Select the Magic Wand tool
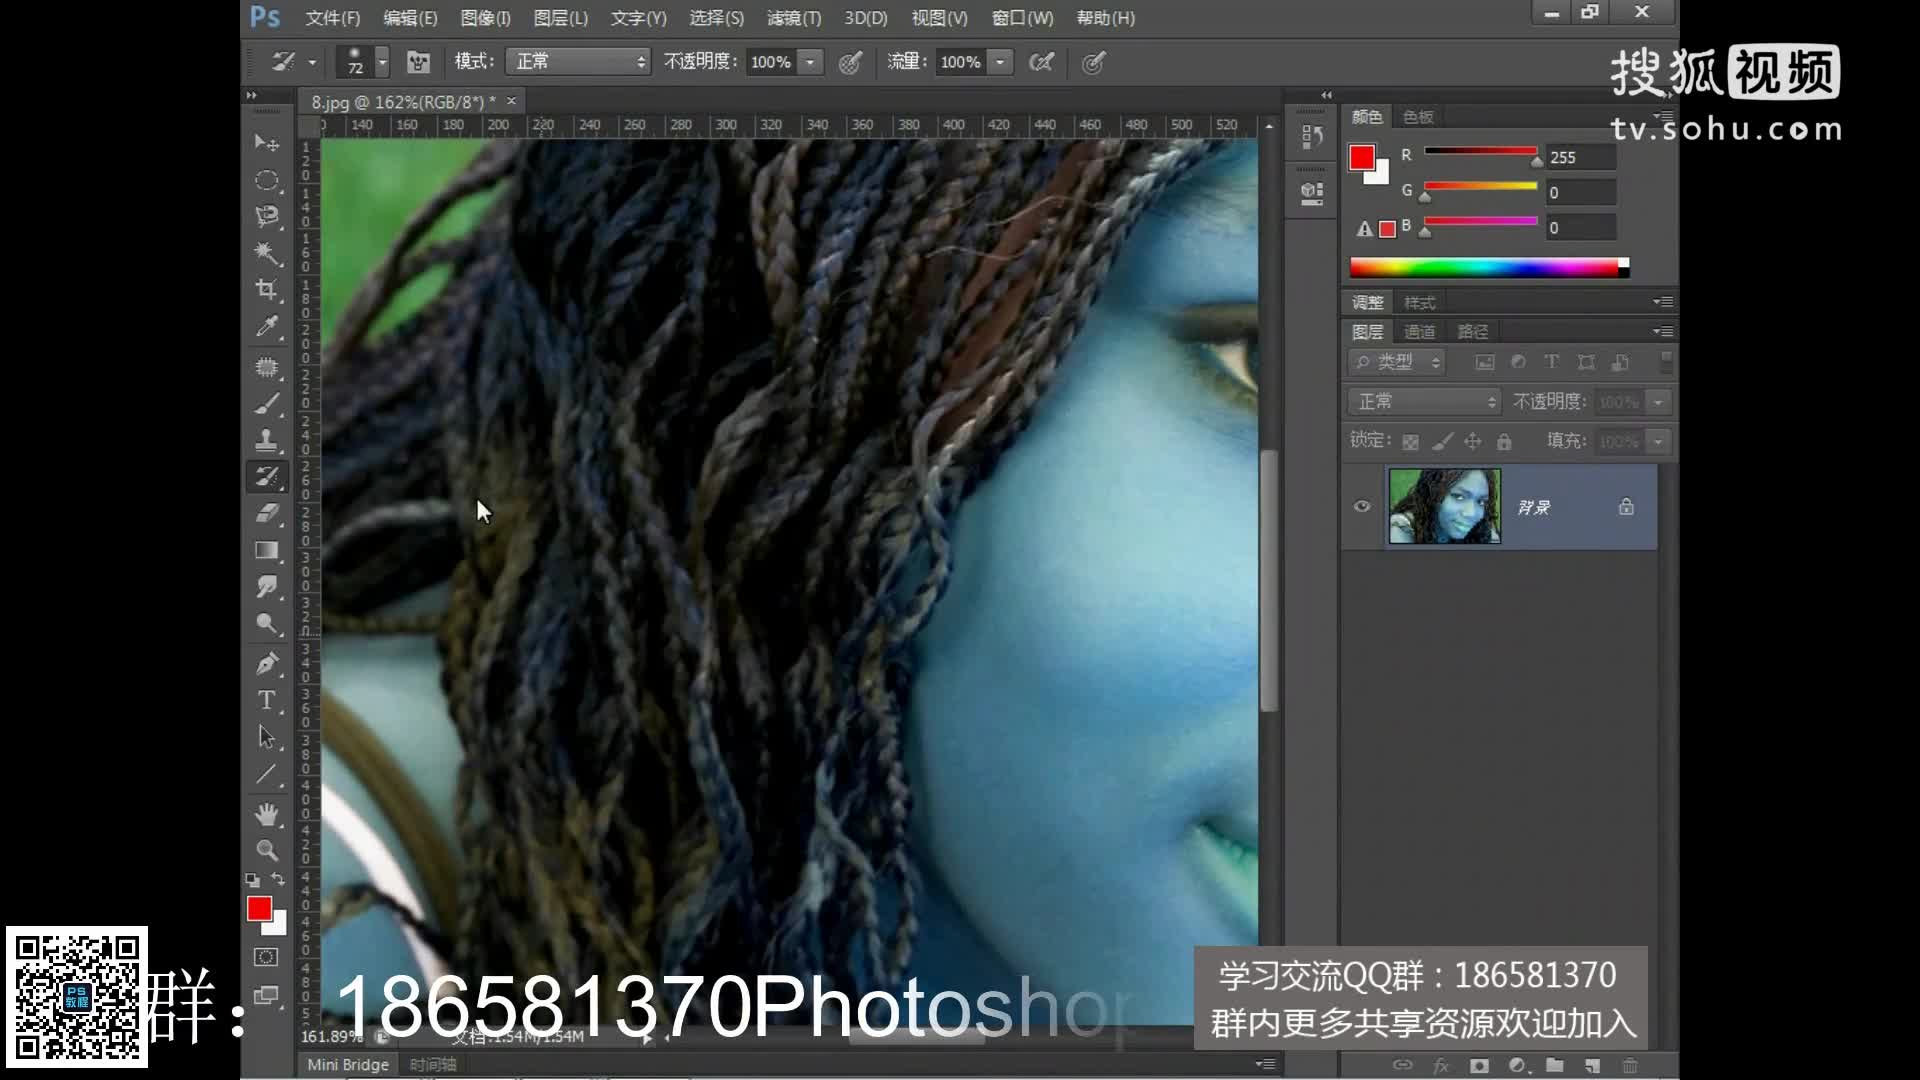This screenshot has height=1080, width=1920. click(266, 253)
